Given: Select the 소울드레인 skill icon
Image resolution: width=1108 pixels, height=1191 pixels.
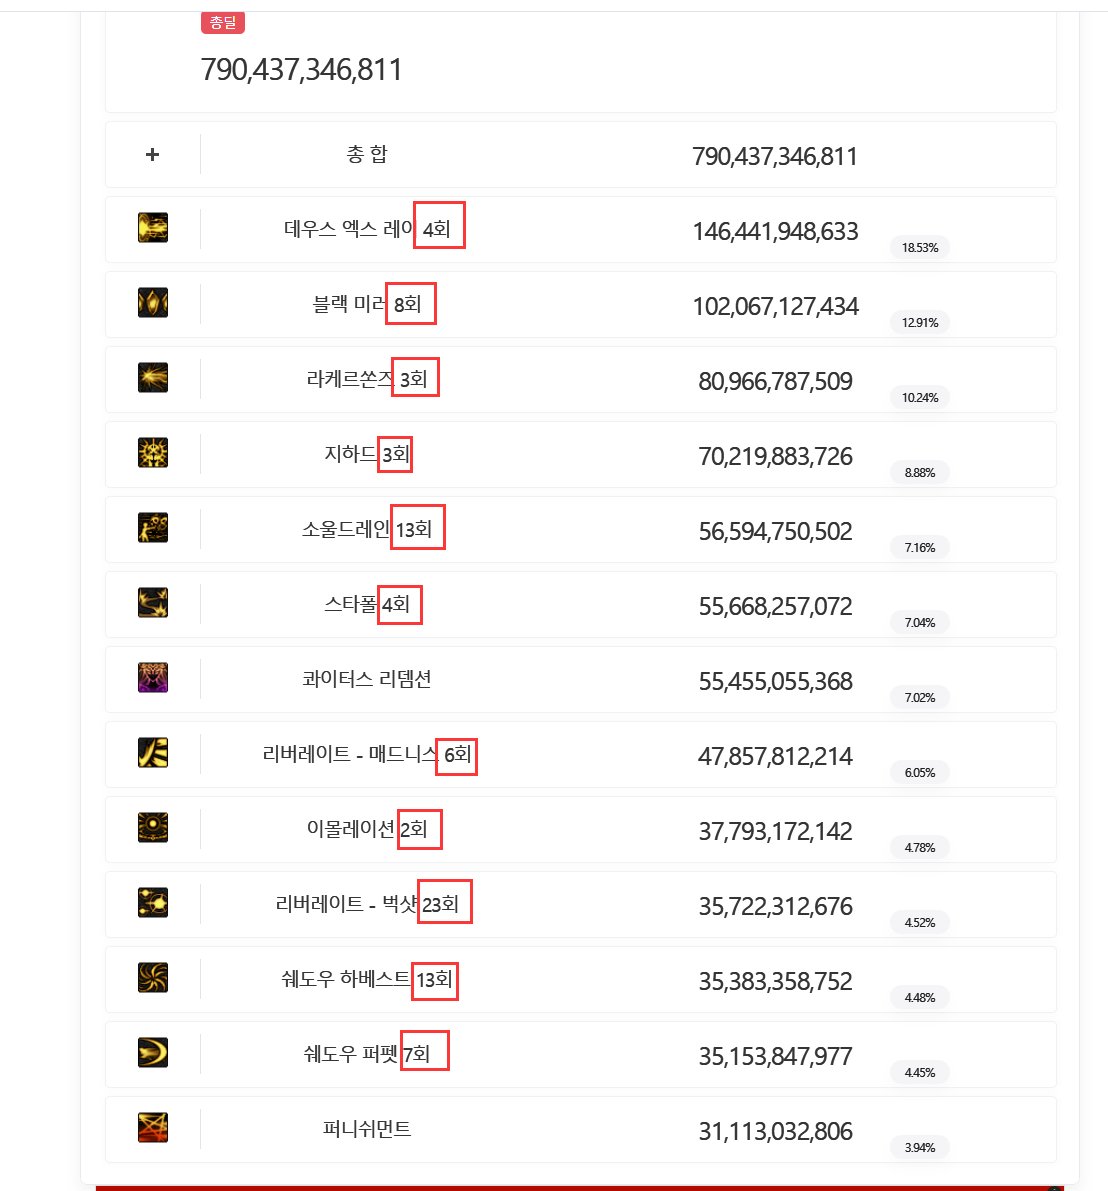Looking at the screenshot, I should pyautogui.click(x=153, y=528).
